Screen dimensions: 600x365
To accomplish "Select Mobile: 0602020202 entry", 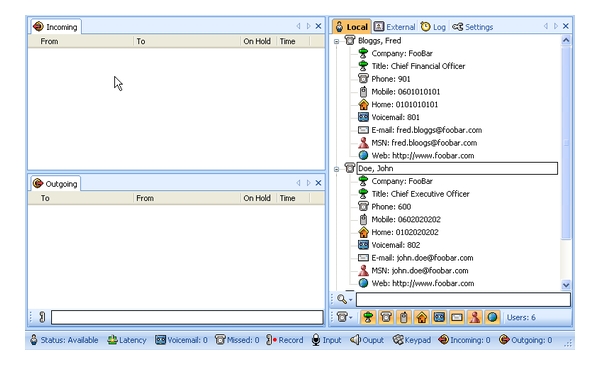I will pos(406,220).
